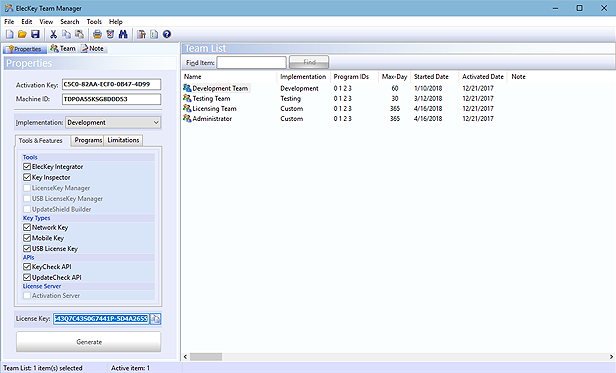Click the 3/12/2018 started date cell
This screenshot has width=616, height=373.
coord(428,98)
